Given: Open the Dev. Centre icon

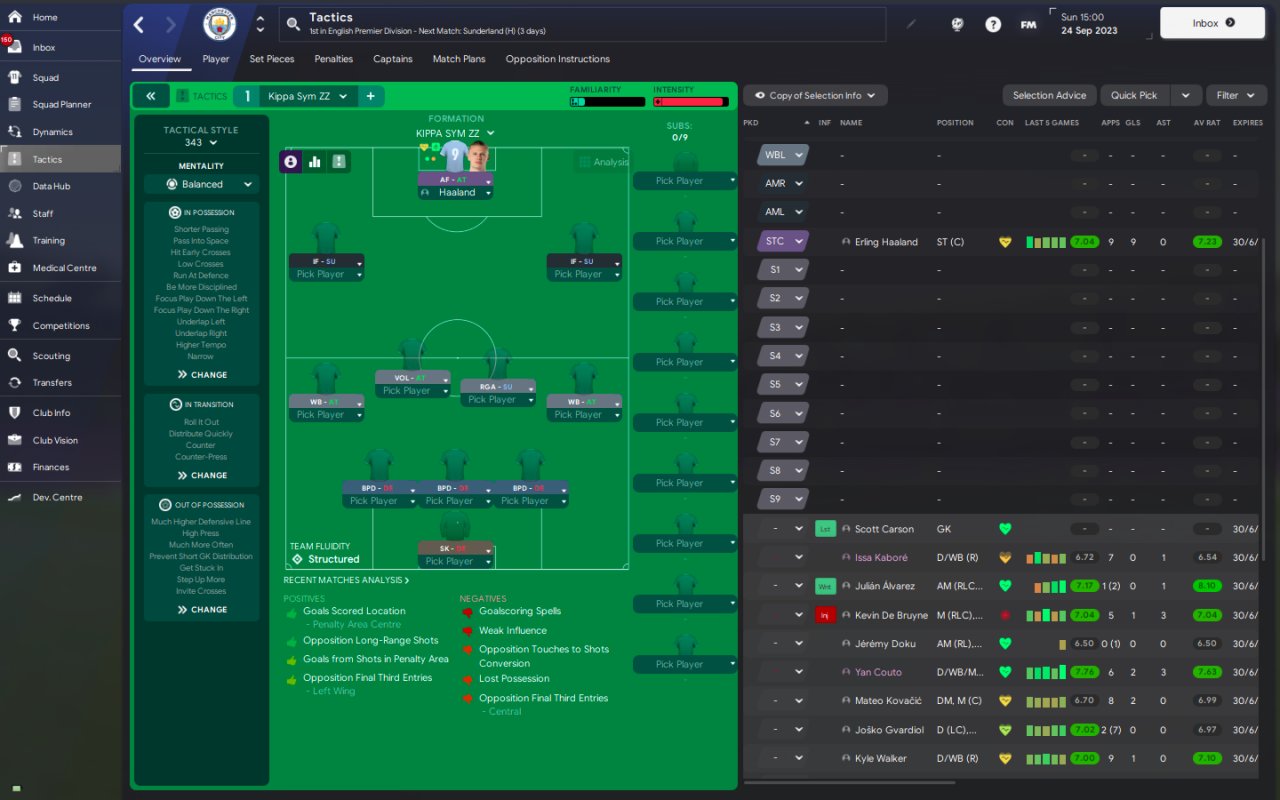Looking at the screenshot, I should [x=14, y=497].
